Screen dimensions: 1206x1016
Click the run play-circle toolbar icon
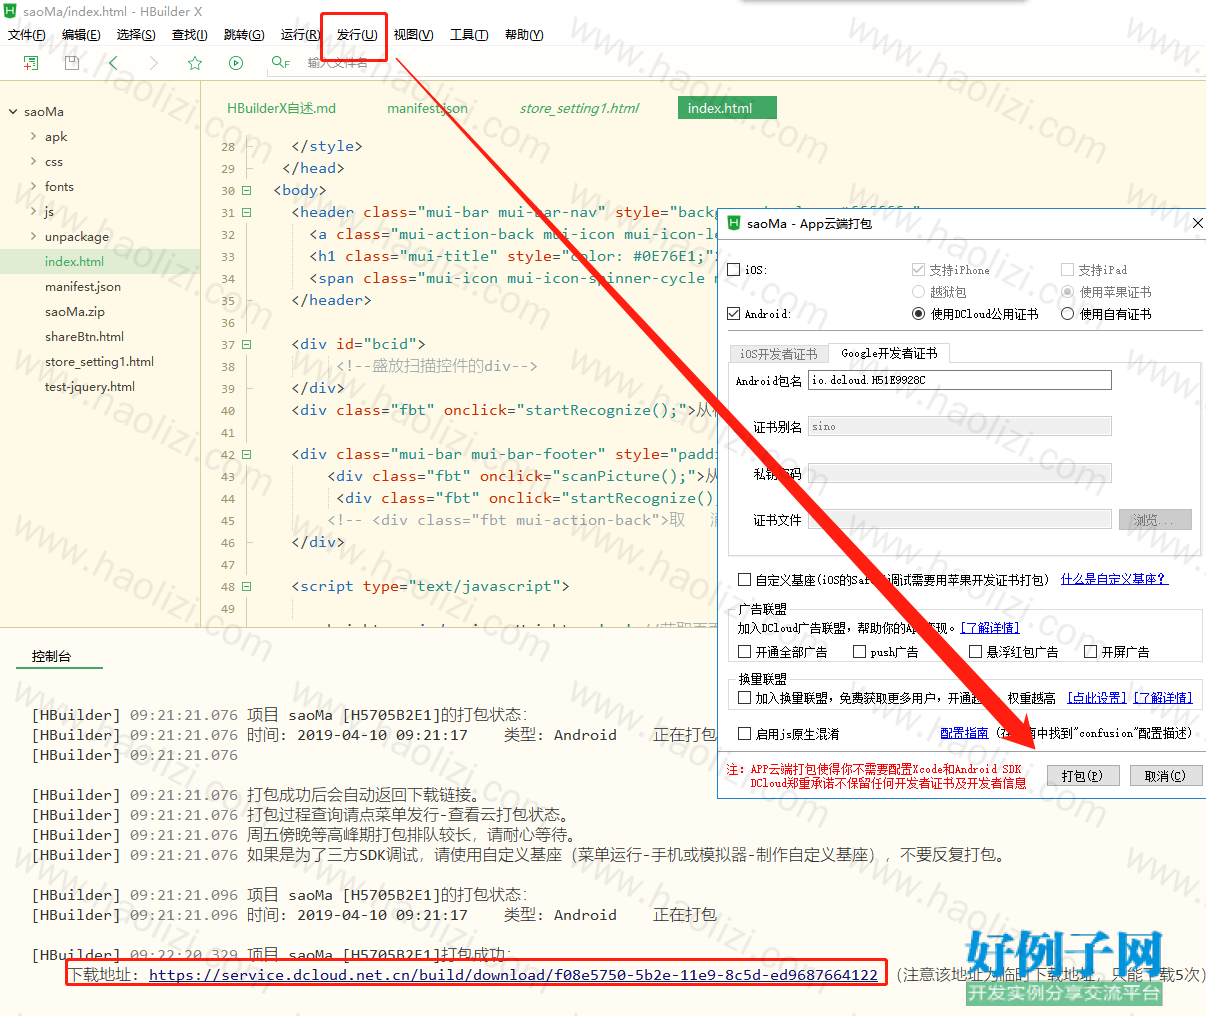[x=236, y=63]
